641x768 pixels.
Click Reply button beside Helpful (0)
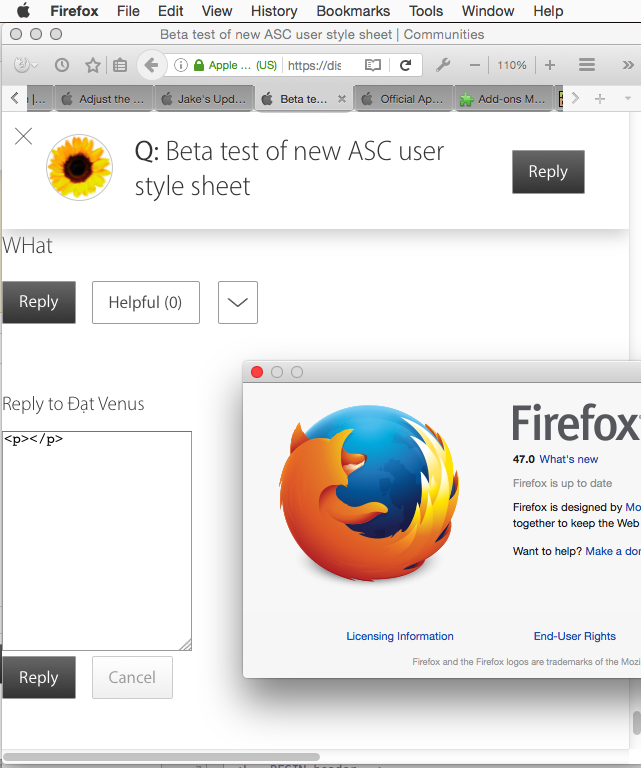(x=39, y=302)
